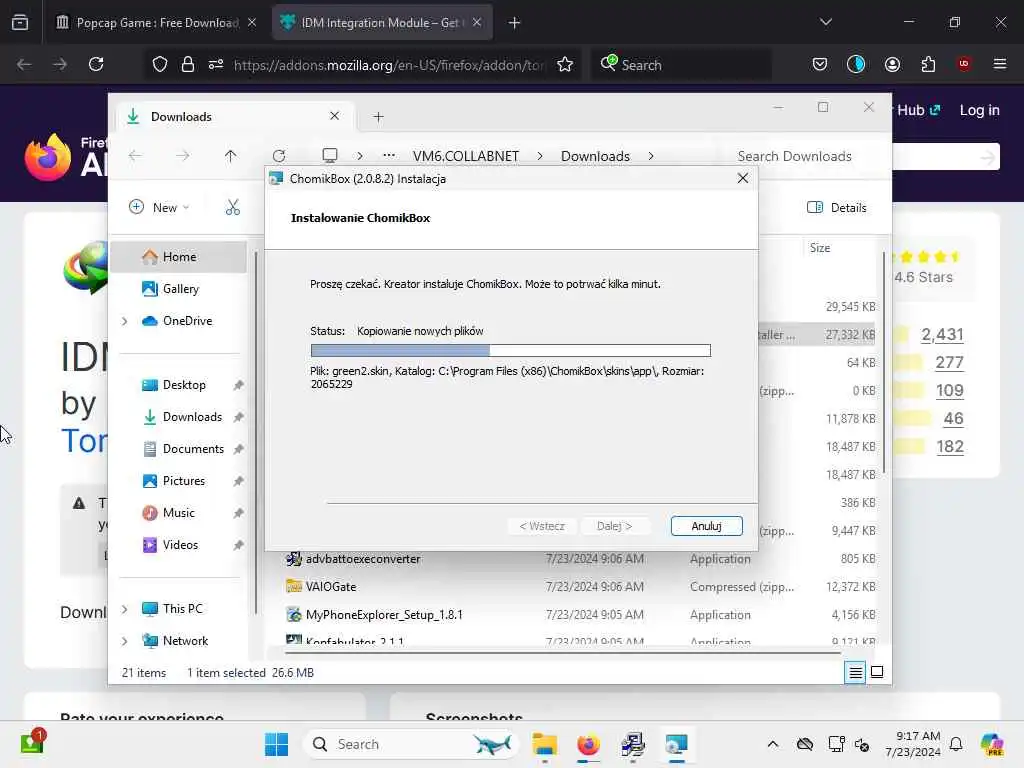
Task: Open a new Firefox tab
Action: pyautogui.click(x=515, y=23)
